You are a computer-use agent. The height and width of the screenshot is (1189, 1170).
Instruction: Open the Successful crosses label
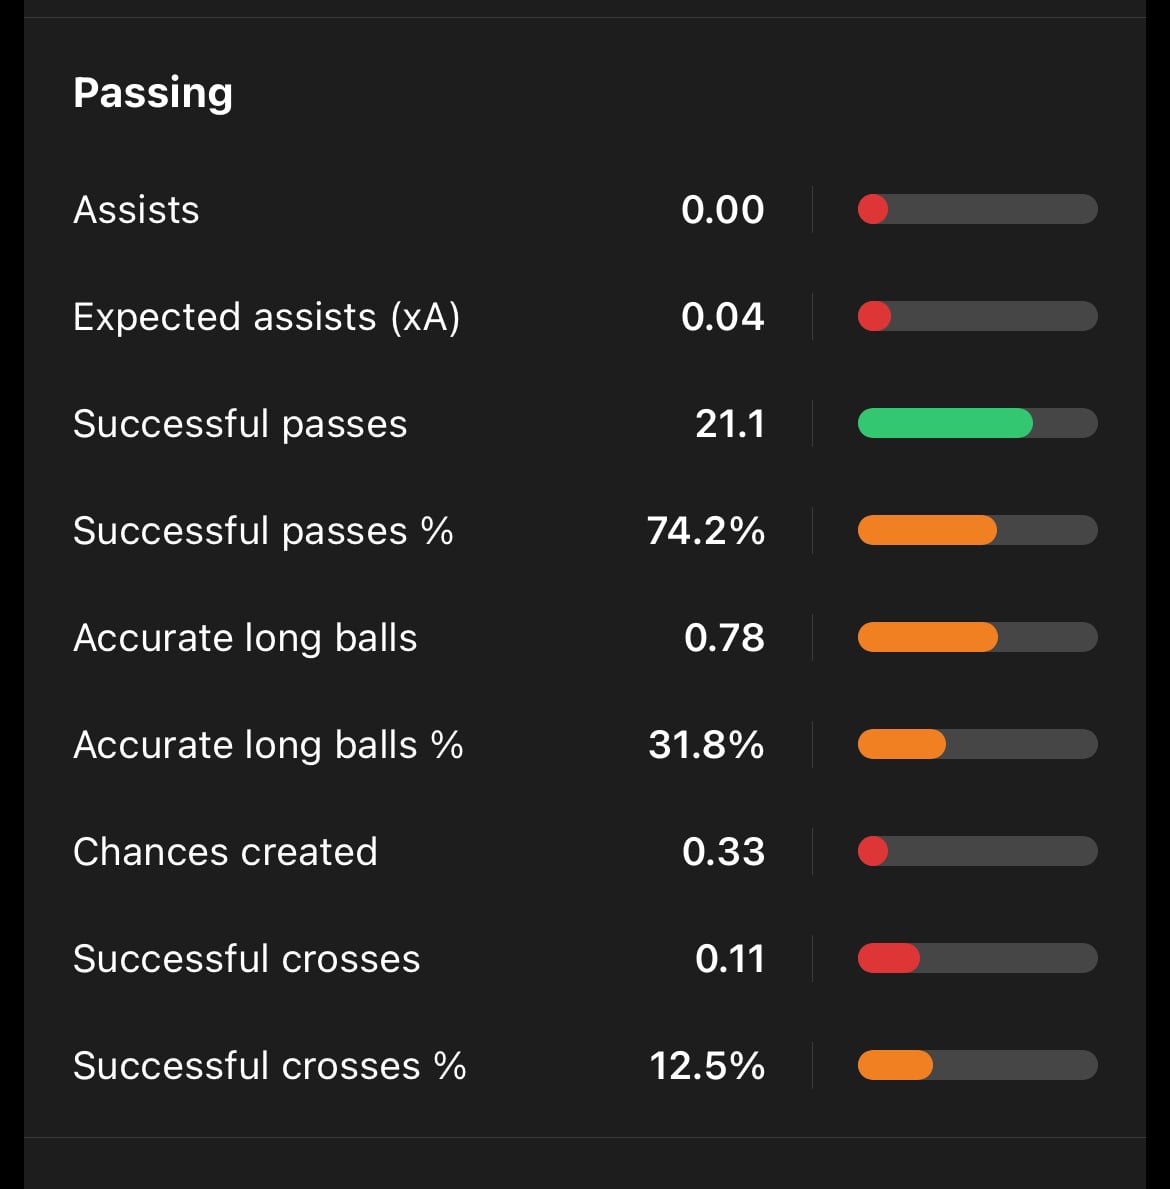point(246,959)
